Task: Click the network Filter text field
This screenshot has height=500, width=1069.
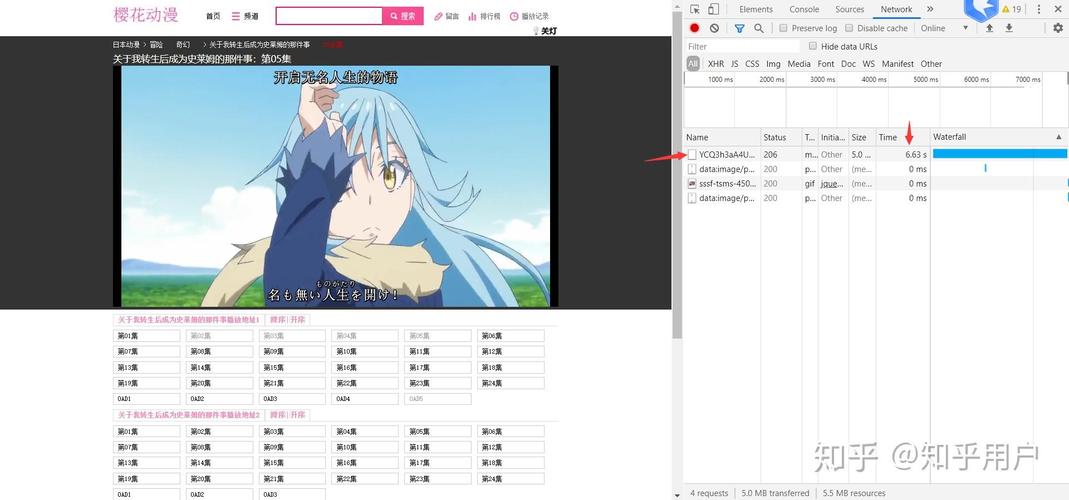Action: [742, 46]
